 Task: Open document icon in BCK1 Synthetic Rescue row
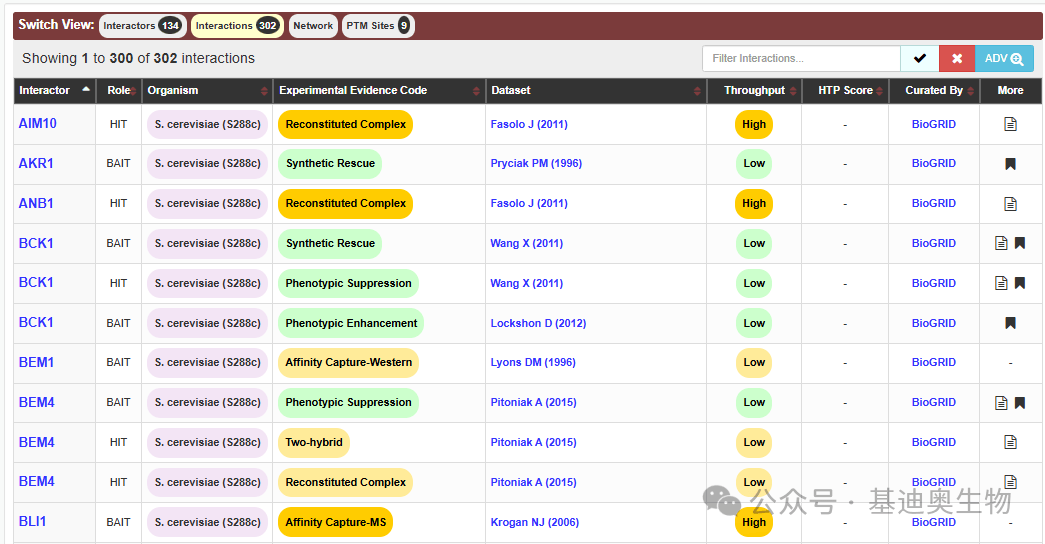coord(1001,243)
